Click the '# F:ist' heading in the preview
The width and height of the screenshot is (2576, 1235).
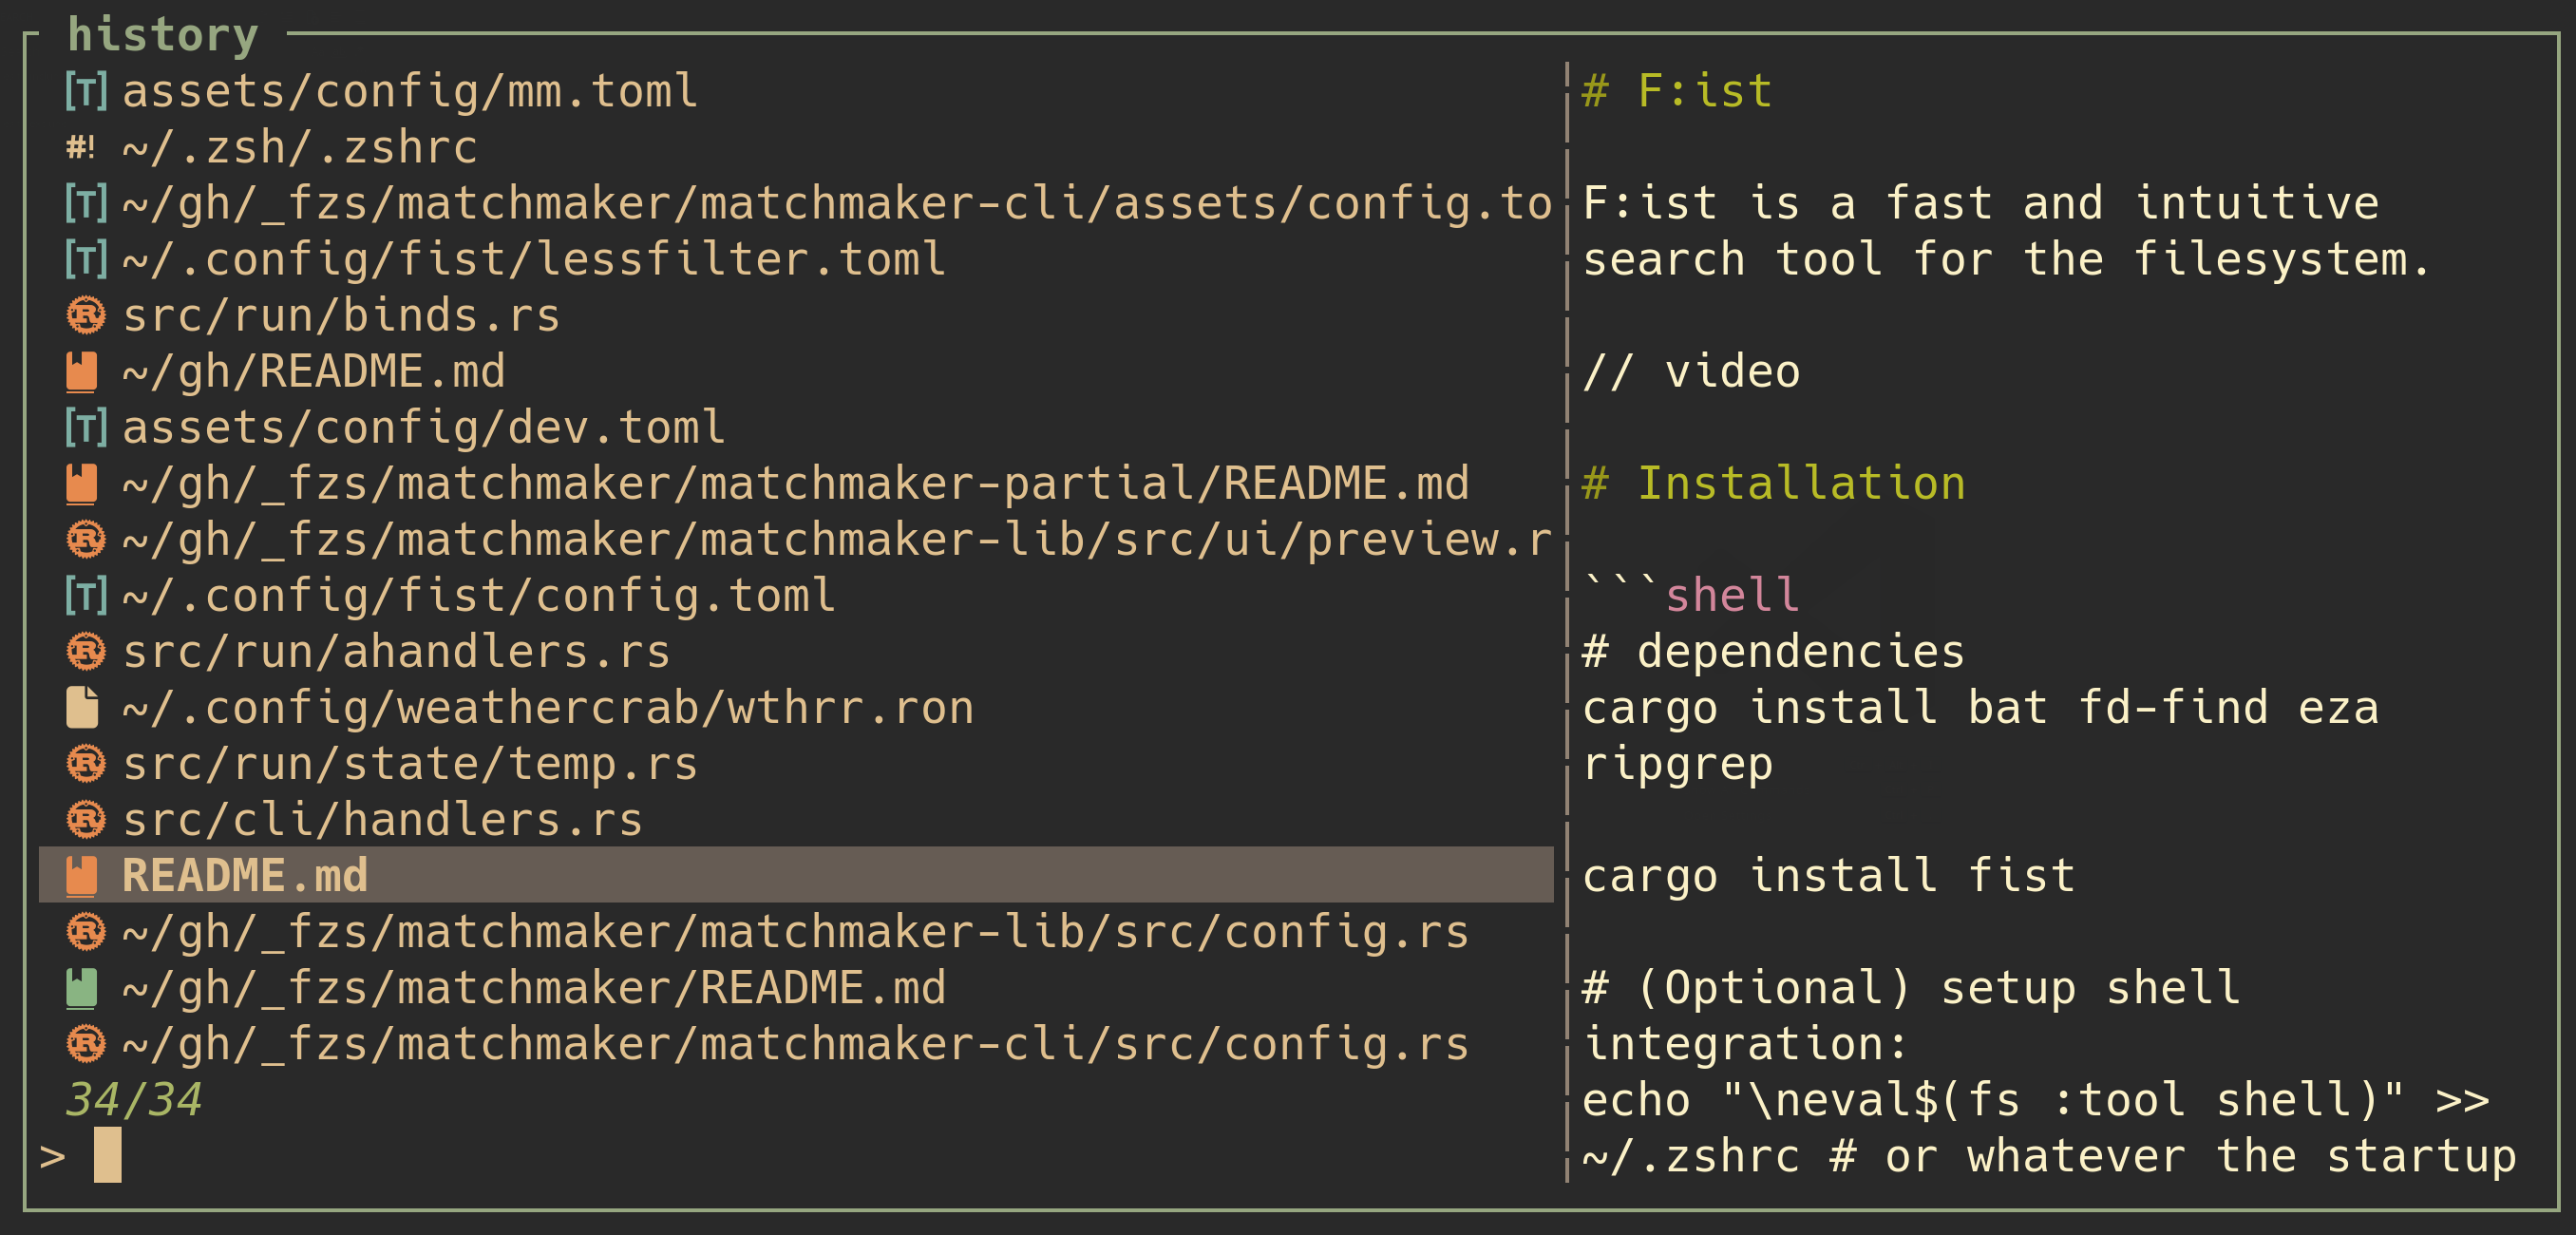click(1677, 91)
